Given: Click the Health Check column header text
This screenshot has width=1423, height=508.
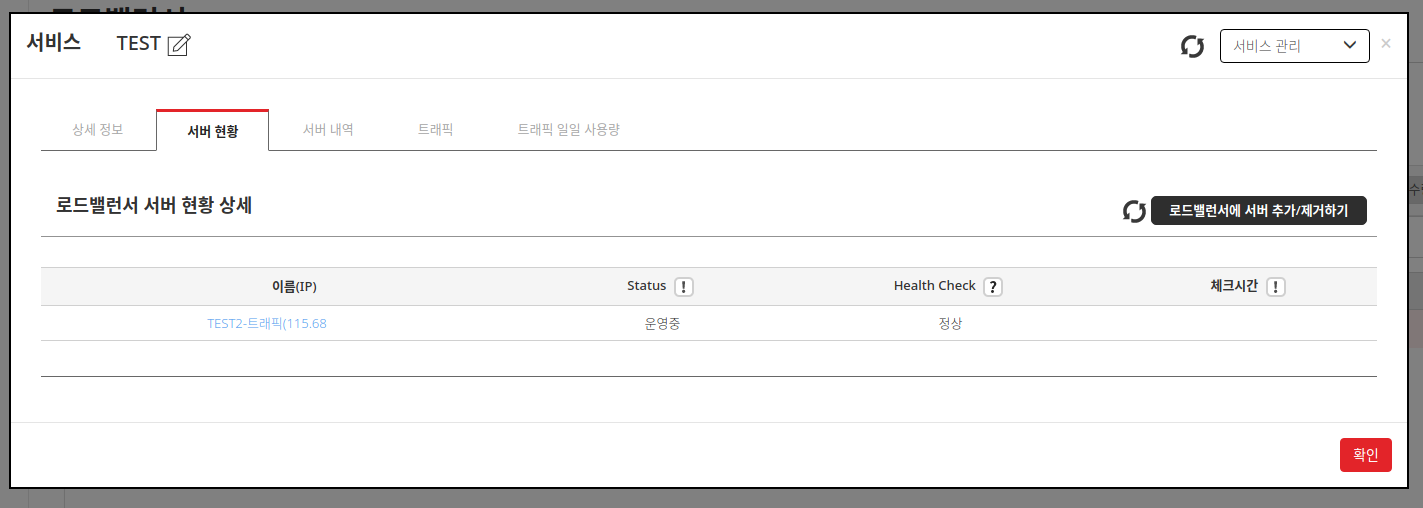Looking at the screenshot, I should pos(935,286).
